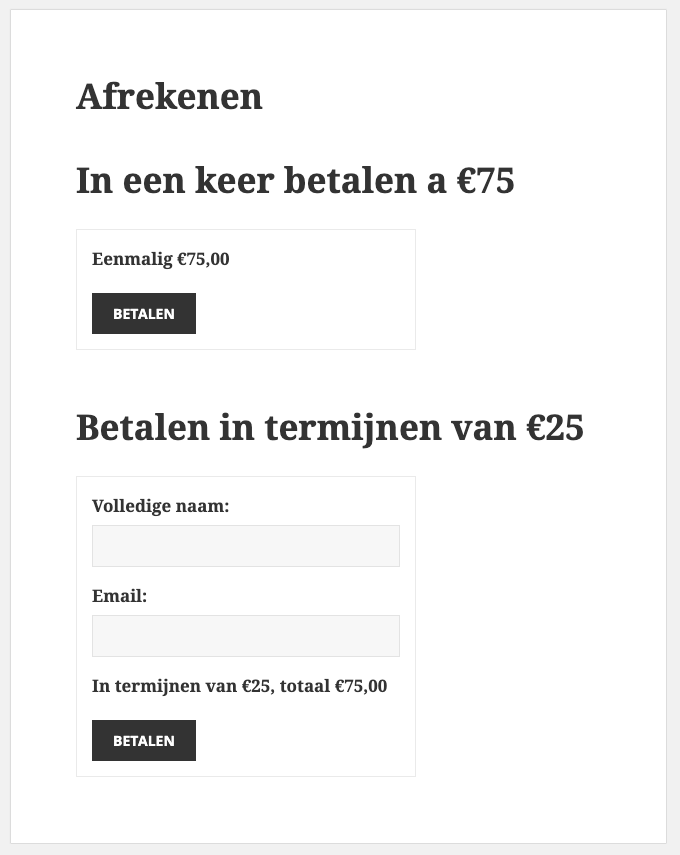Click the €25 amount in the installments heading
The width and height of the screenshot is (680, 855).
(555, 428)
